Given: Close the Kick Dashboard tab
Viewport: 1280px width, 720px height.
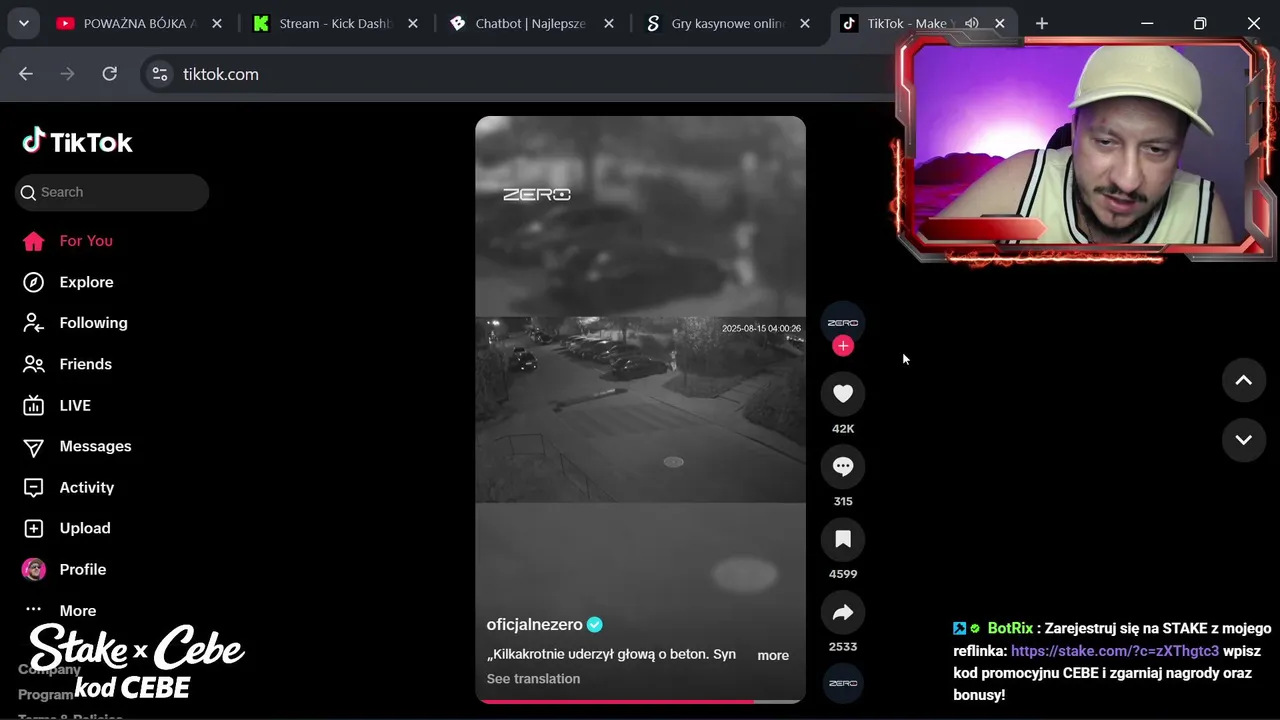Looking at the screenshot, I should (x=412, y=23).
